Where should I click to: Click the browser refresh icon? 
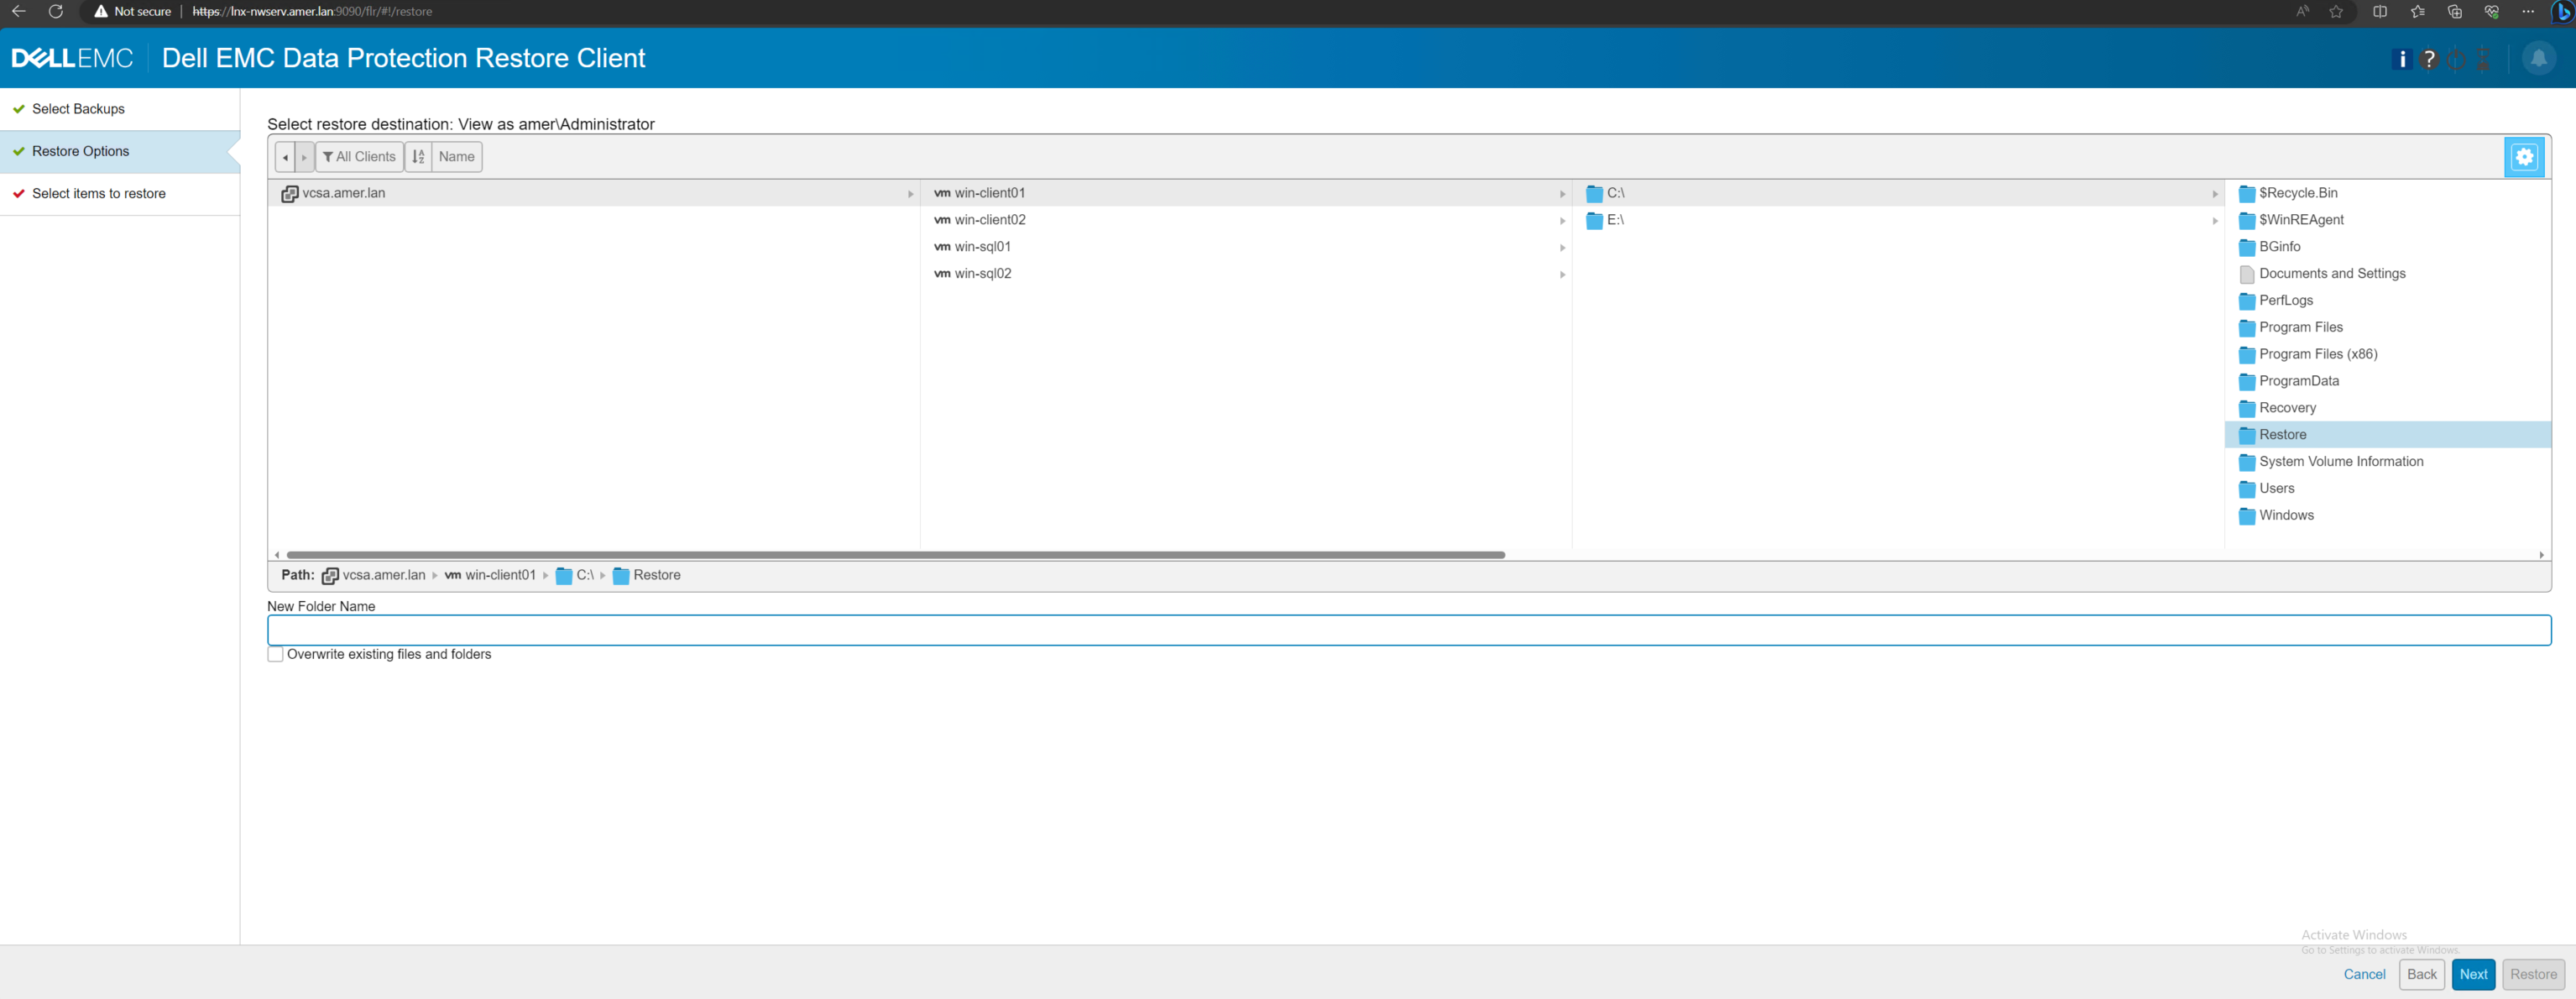56,12
